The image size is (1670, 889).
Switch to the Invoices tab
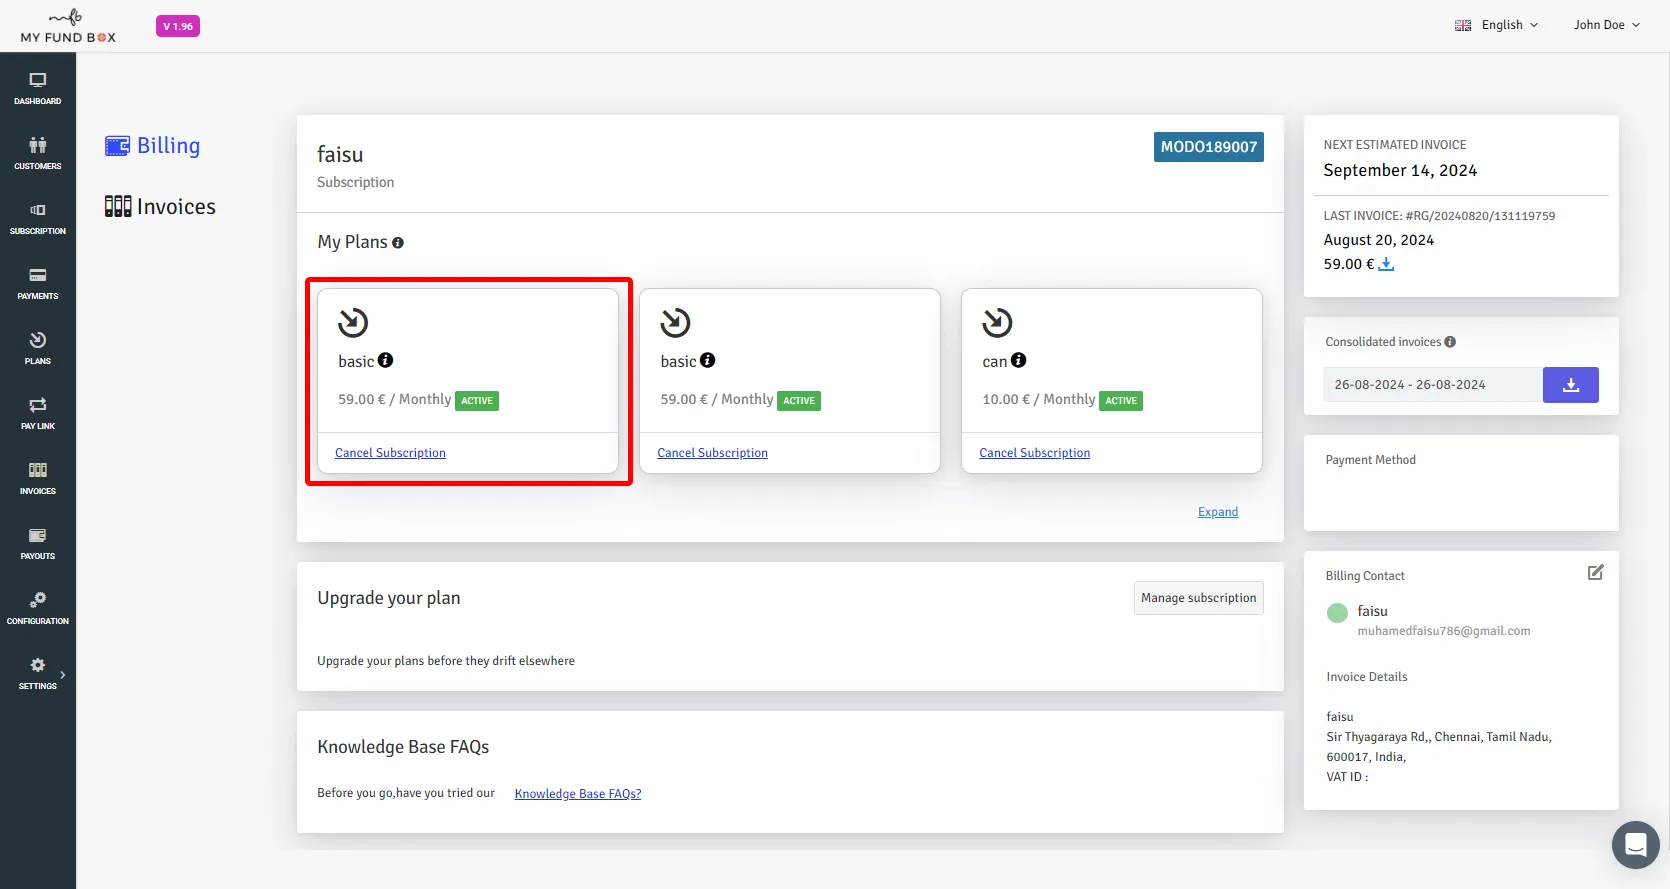[160, 207]
